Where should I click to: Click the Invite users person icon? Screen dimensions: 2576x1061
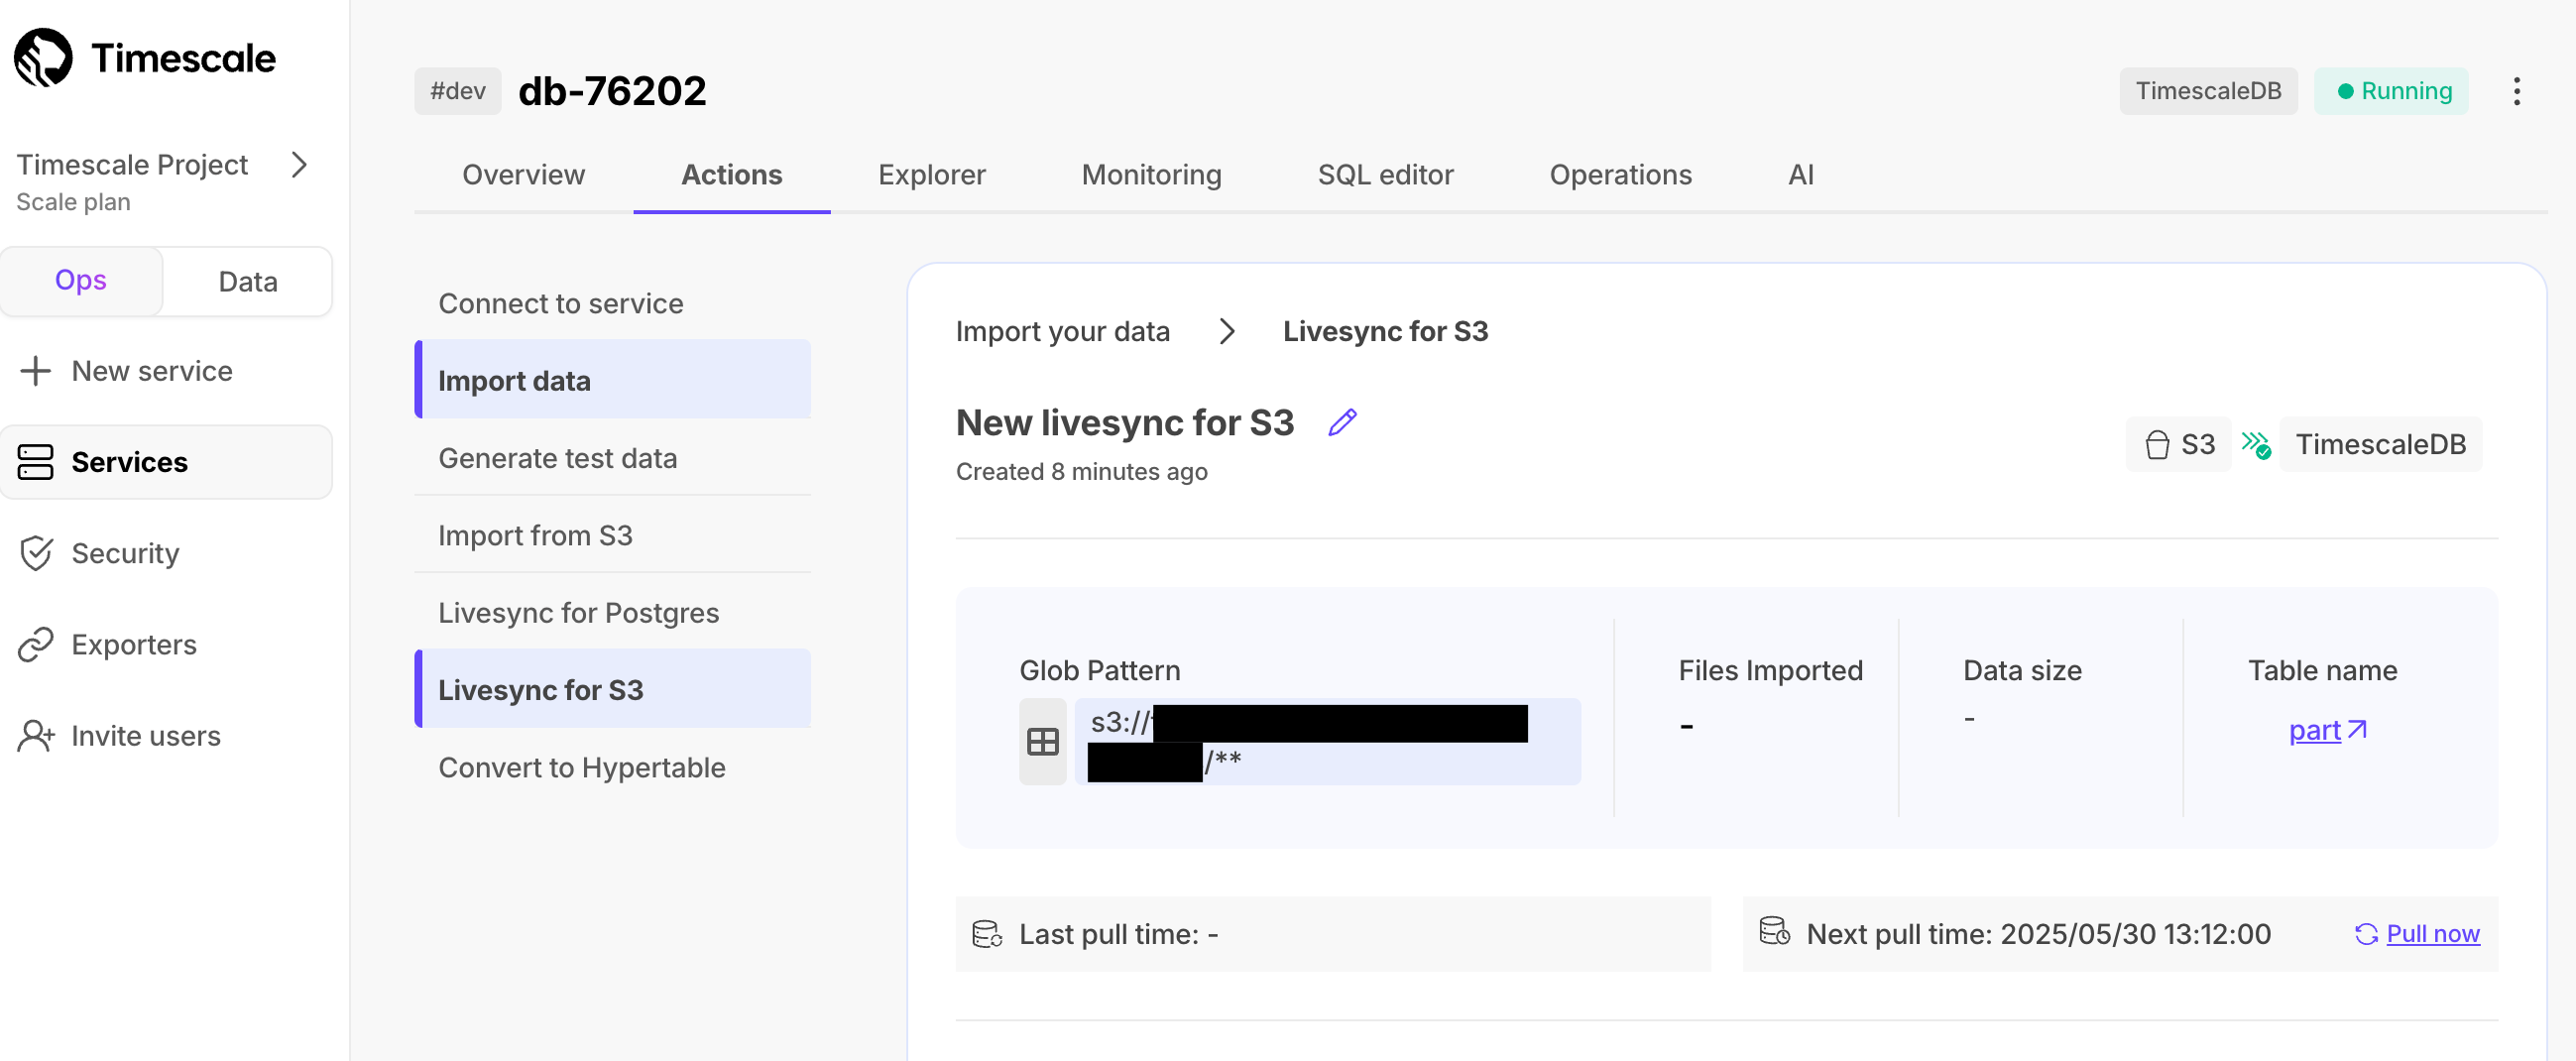[x=36, y=735]
